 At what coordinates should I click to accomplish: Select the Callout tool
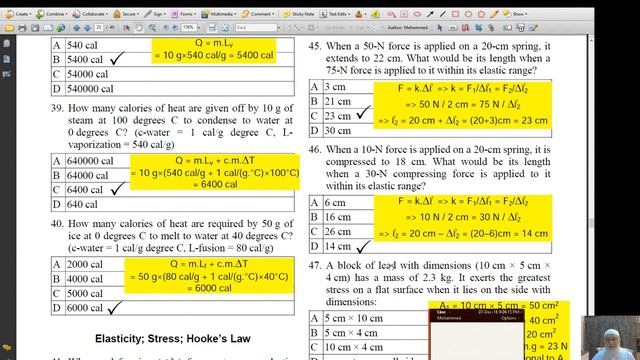click(391, 14)
